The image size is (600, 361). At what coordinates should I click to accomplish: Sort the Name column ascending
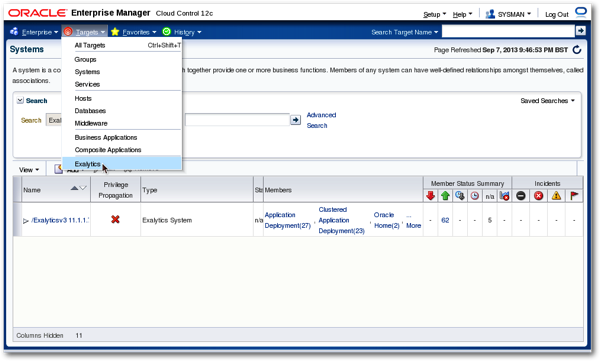[x=74, y=188]
